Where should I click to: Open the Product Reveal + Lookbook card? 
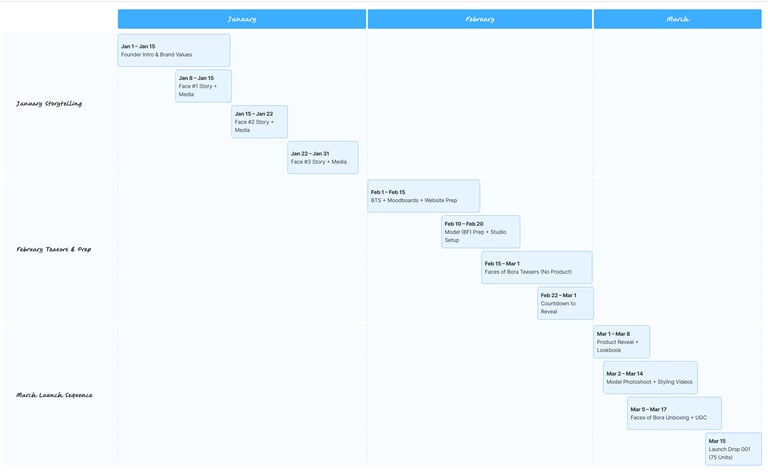(622, 342)
